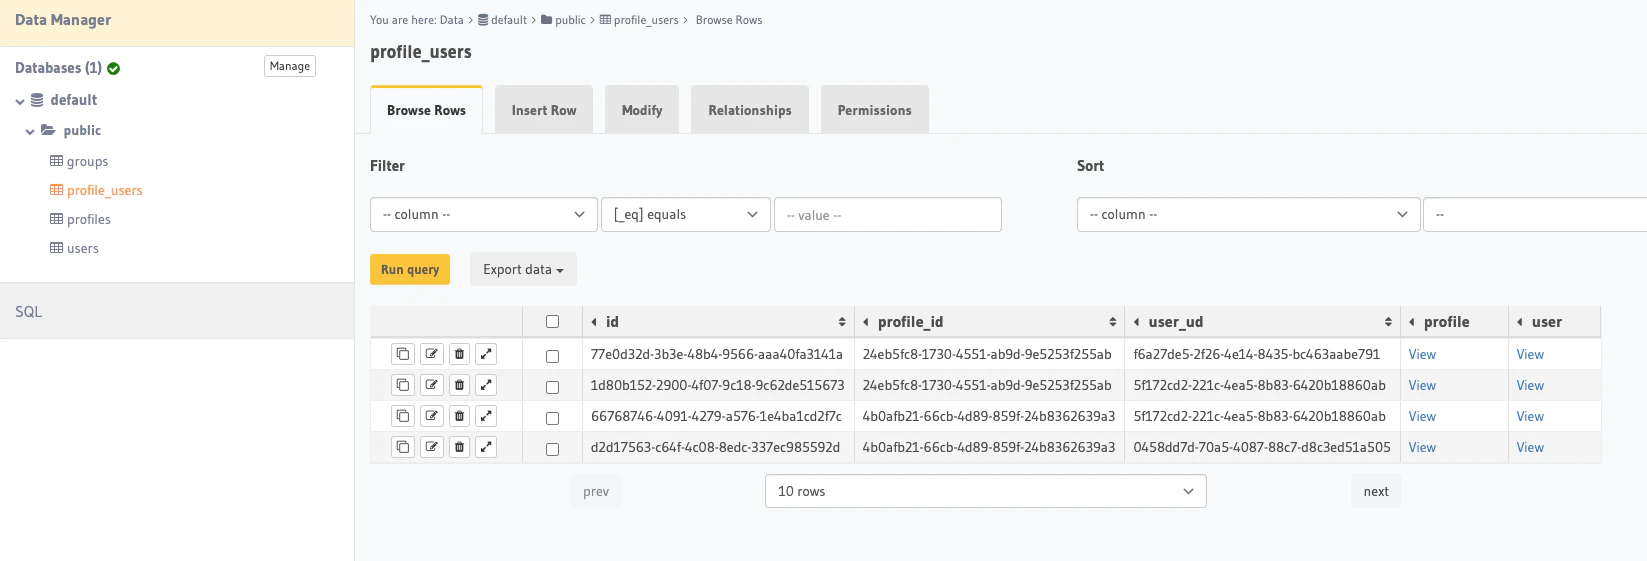Open the Sort column dropdown

tap(1249, 215)
